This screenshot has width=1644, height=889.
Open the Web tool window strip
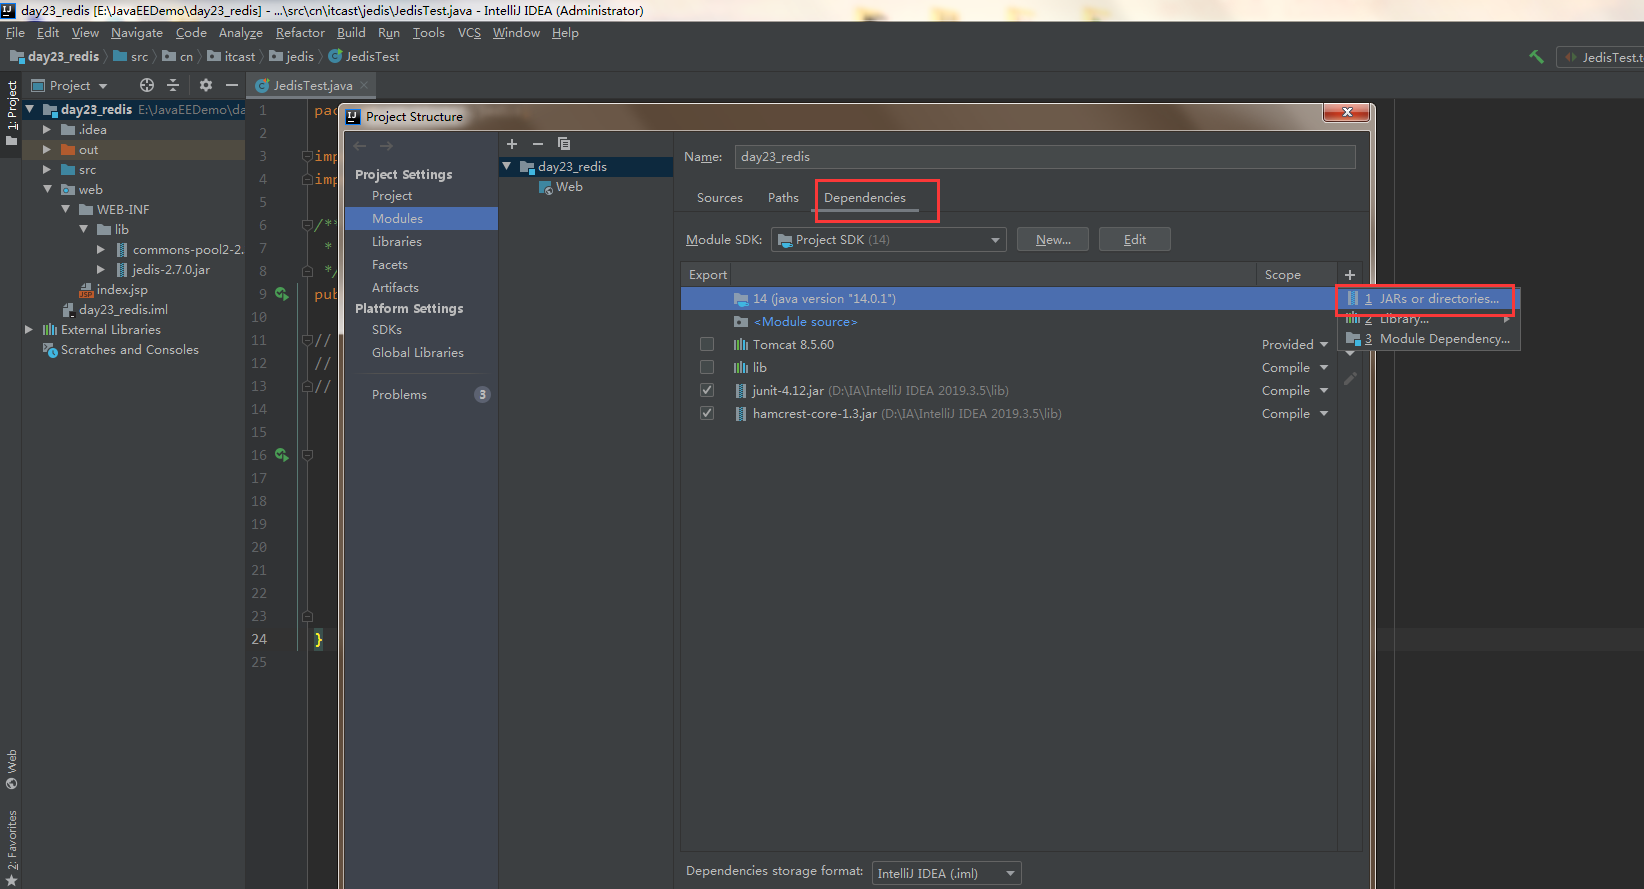(x=12, y=769)
